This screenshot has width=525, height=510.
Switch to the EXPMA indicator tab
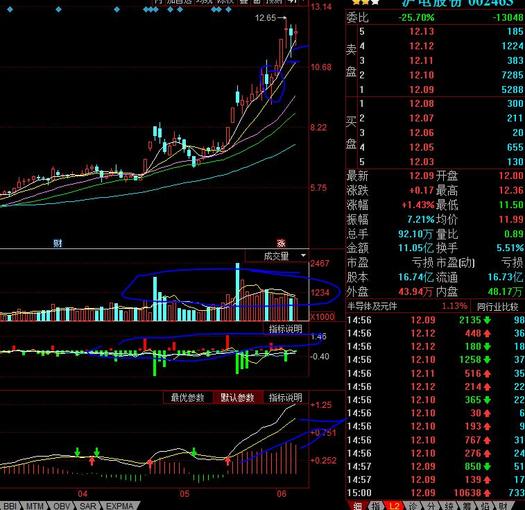coord(120,506)
